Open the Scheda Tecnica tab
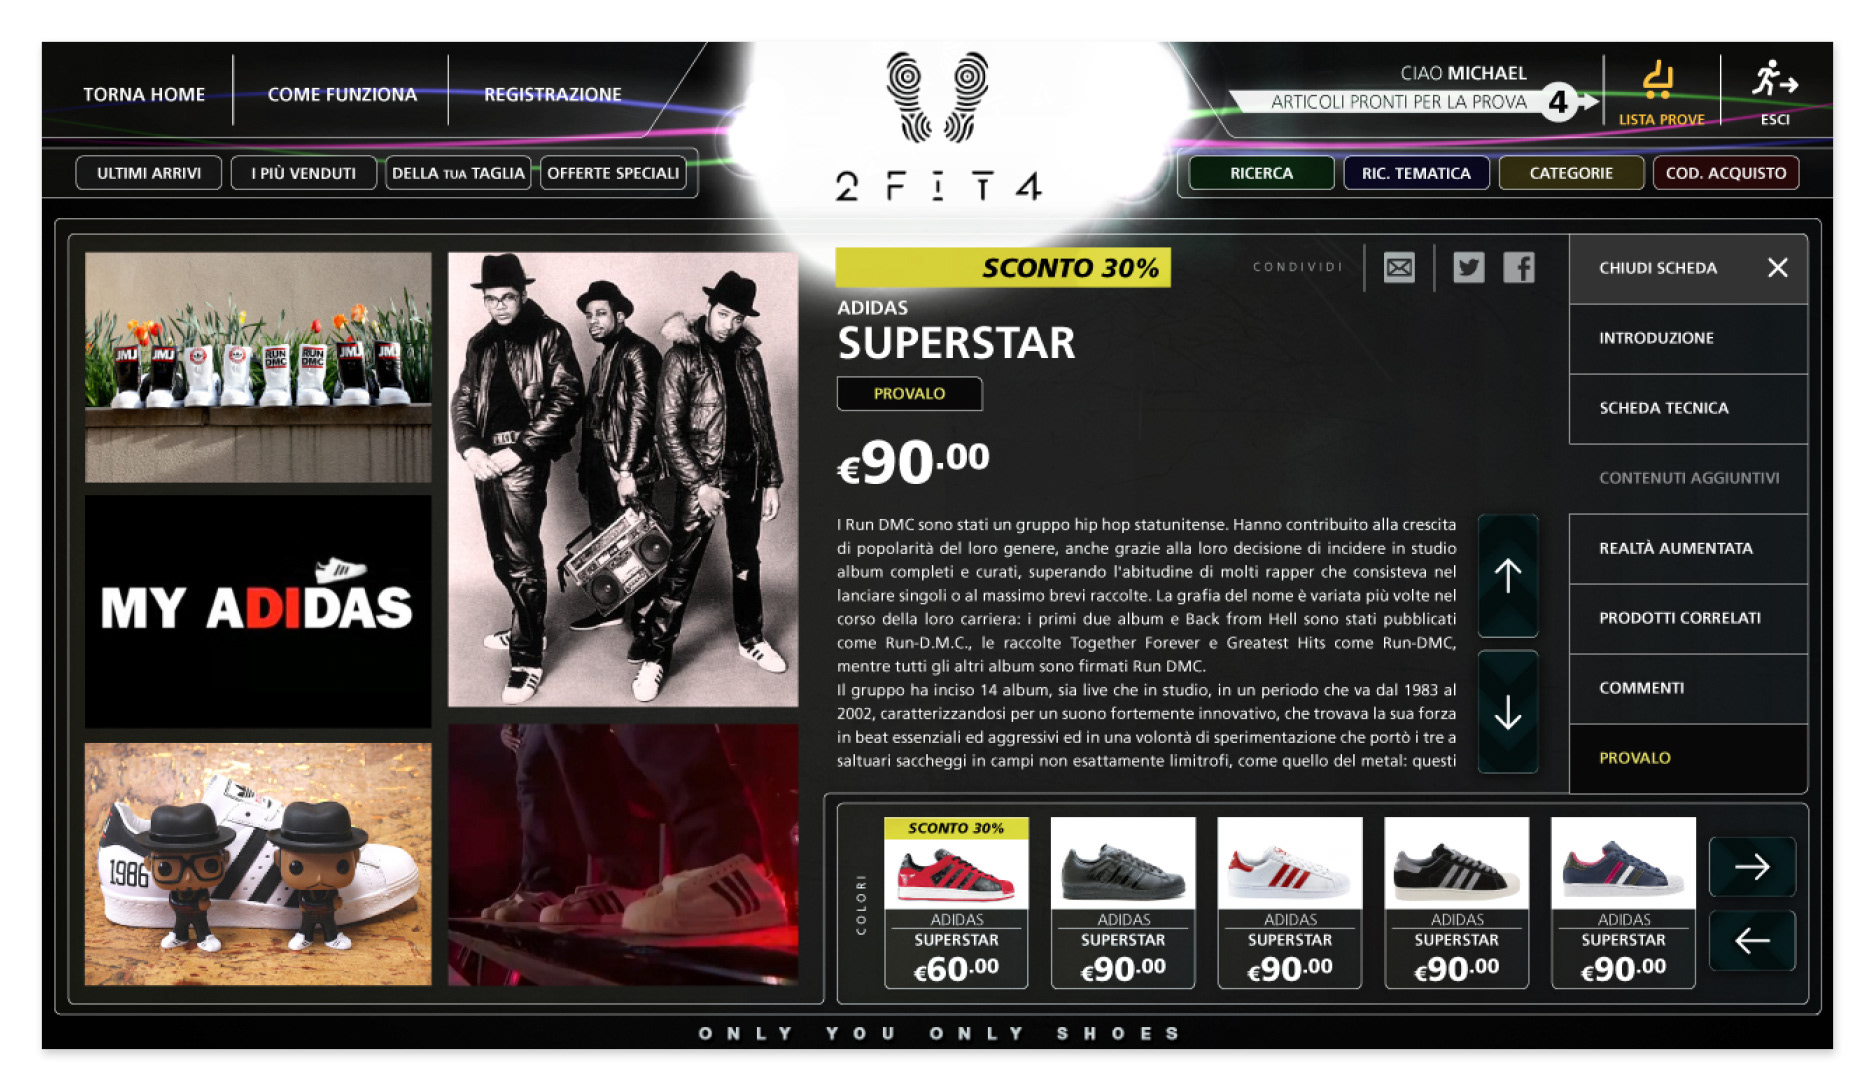The width and height of the screenshot is (1875, 1090). pos(1688,409)
